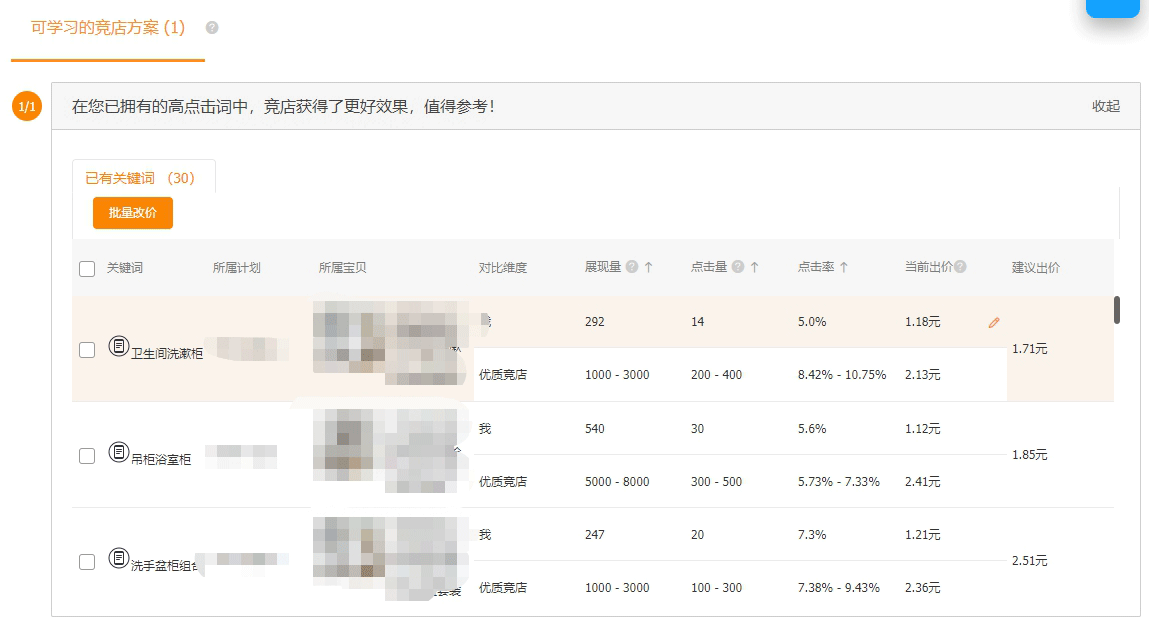Screen dimensions: 1149x631
Task: Check the box for 吊柜浴室柜 keyword
Action: pyautogui.click(x=87, y=456)
